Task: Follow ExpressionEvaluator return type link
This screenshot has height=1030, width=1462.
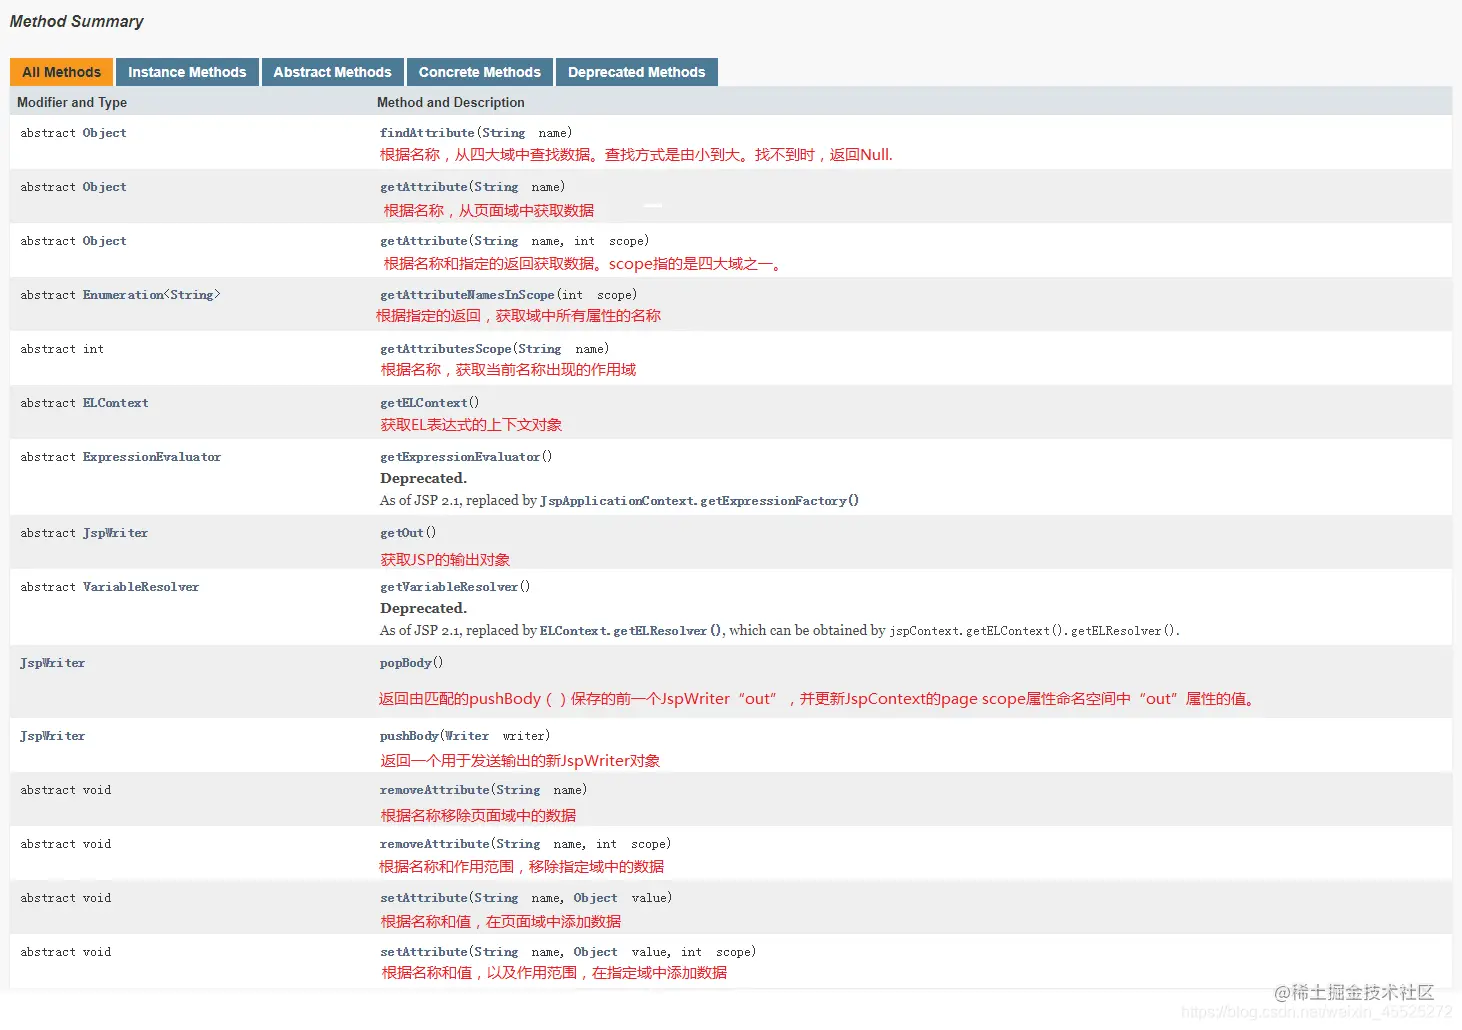Action: [152, 457]
